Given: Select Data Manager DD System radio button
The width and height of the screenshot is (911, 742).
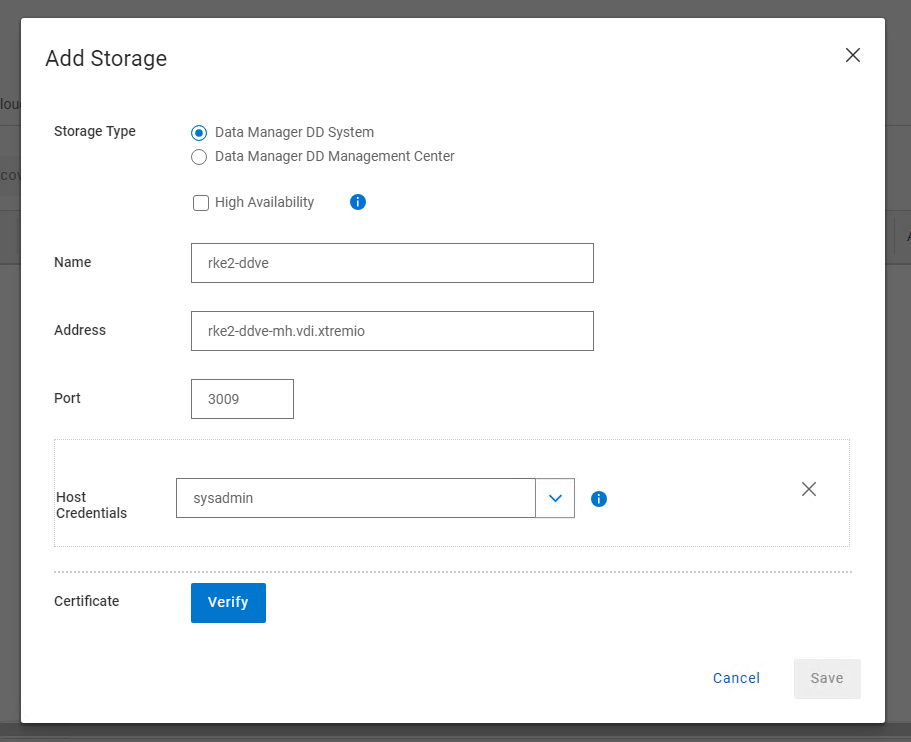Looking at the screenshot, I should [x=199, y=132].
